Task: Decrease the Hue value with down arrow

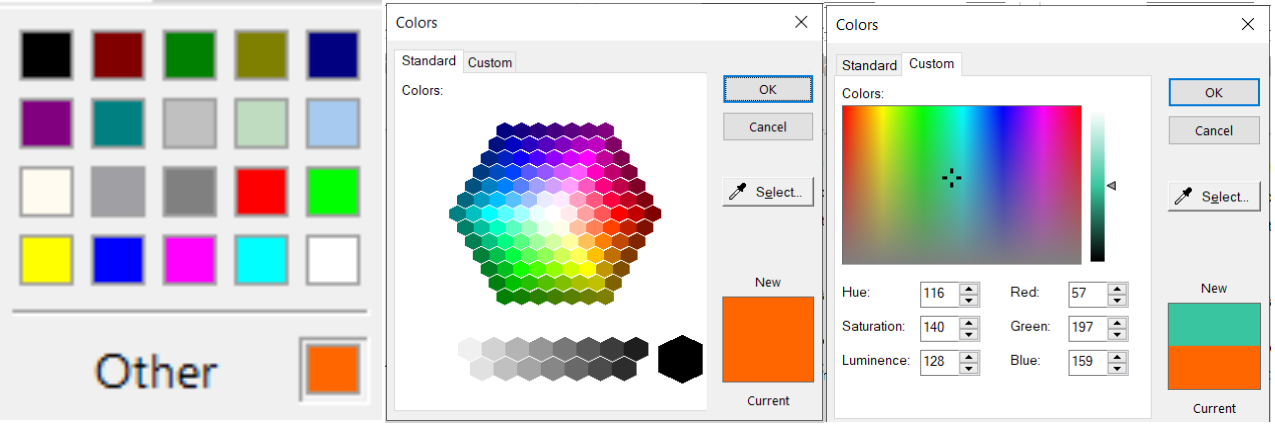Action: tap(969, 300)
